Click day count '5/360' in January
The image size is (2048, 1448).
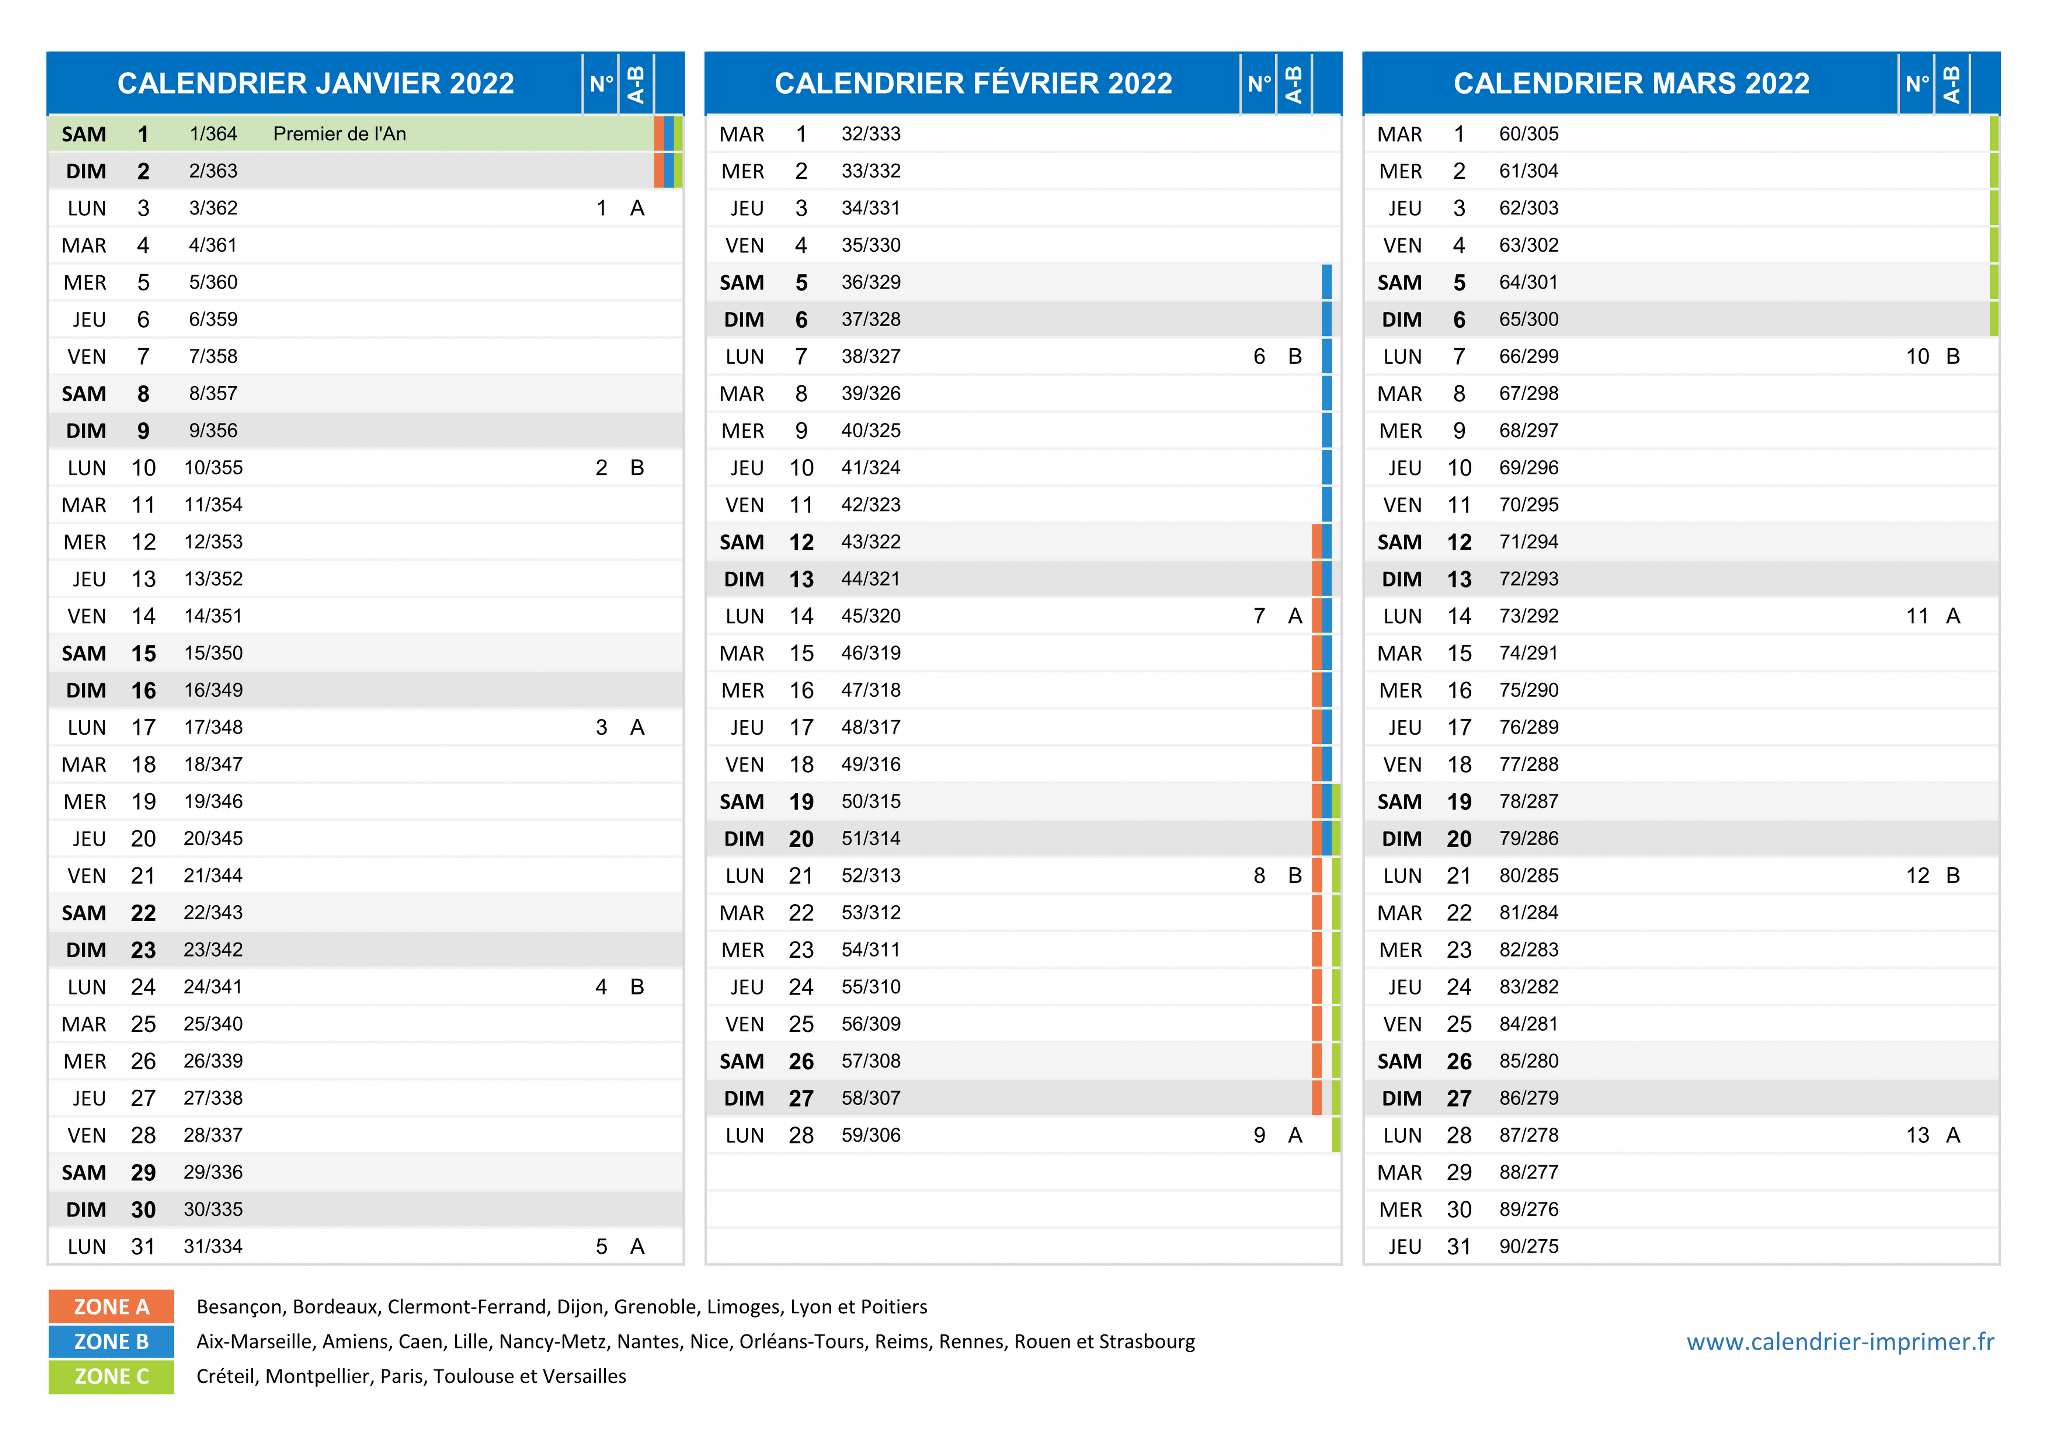[213, 282]
